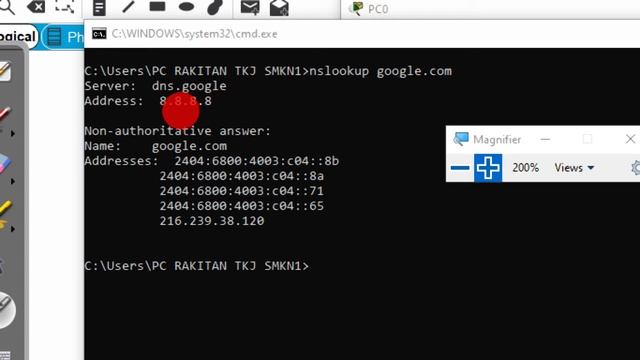The width and height of the screenshot is (640, 360).
Task: Pick the Draw Rectangle tool
Action: click(x=157, y=7)
